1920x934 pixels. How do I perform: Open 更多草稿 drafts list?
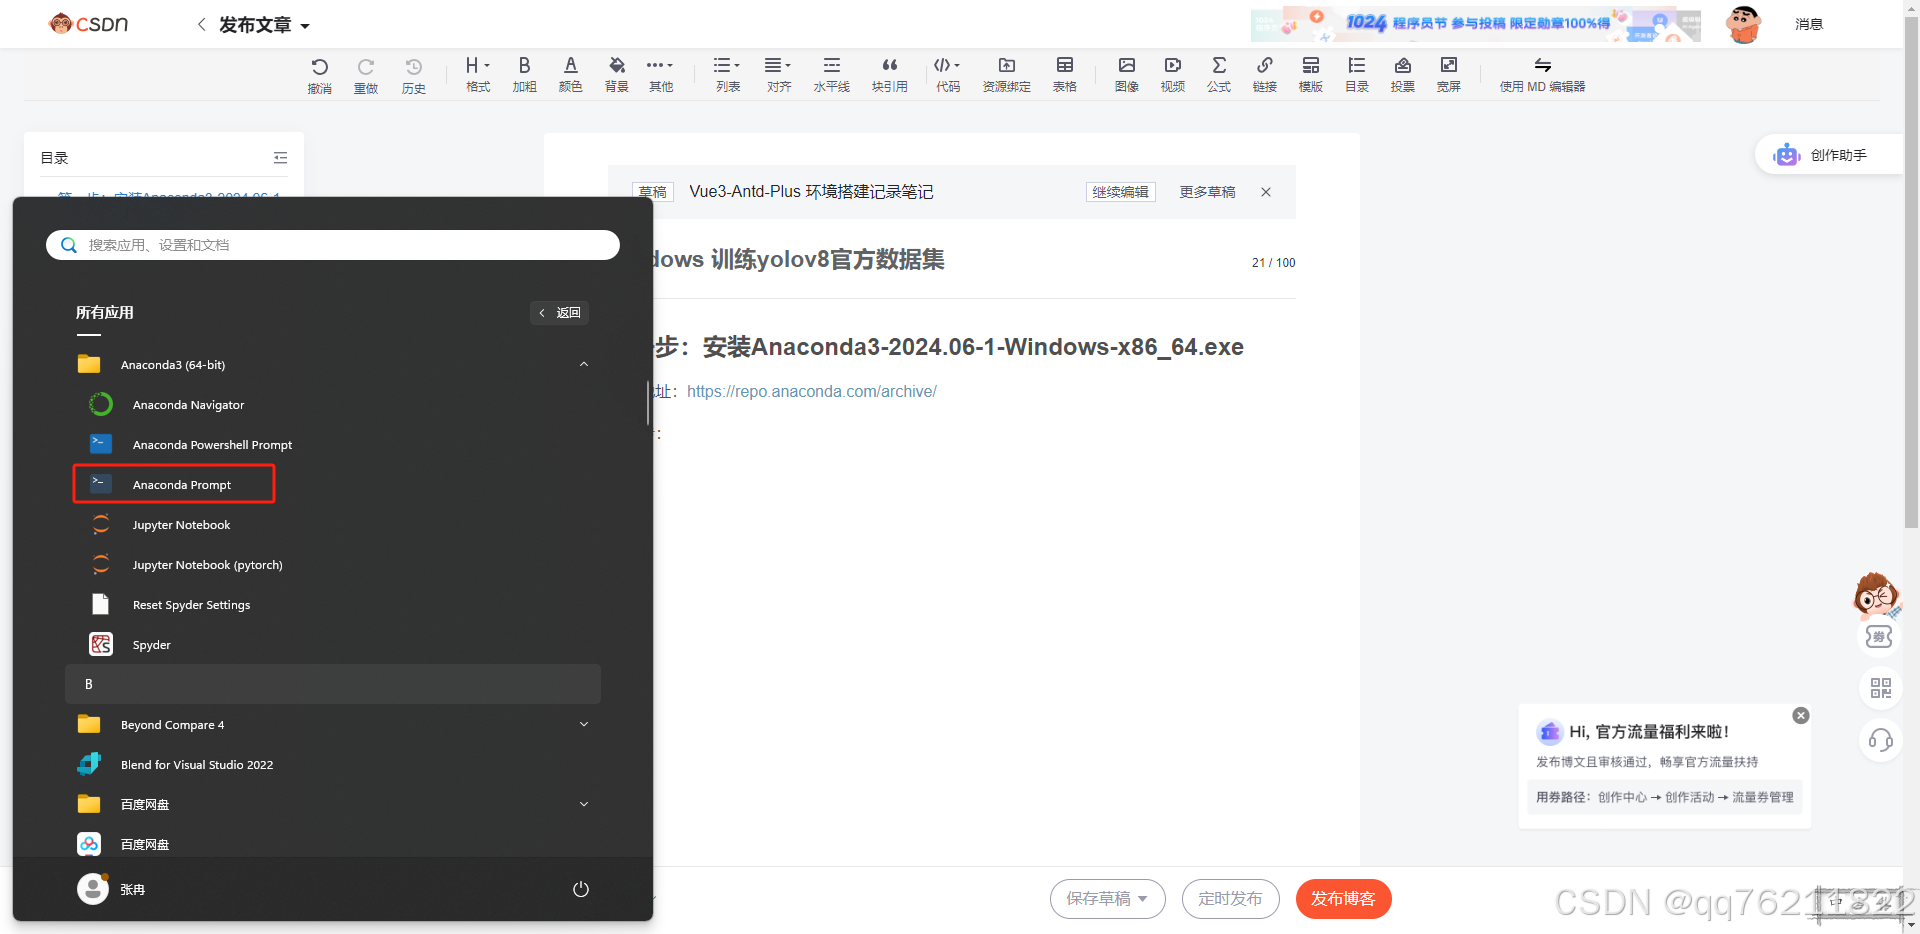click(x=1207, y=192)
